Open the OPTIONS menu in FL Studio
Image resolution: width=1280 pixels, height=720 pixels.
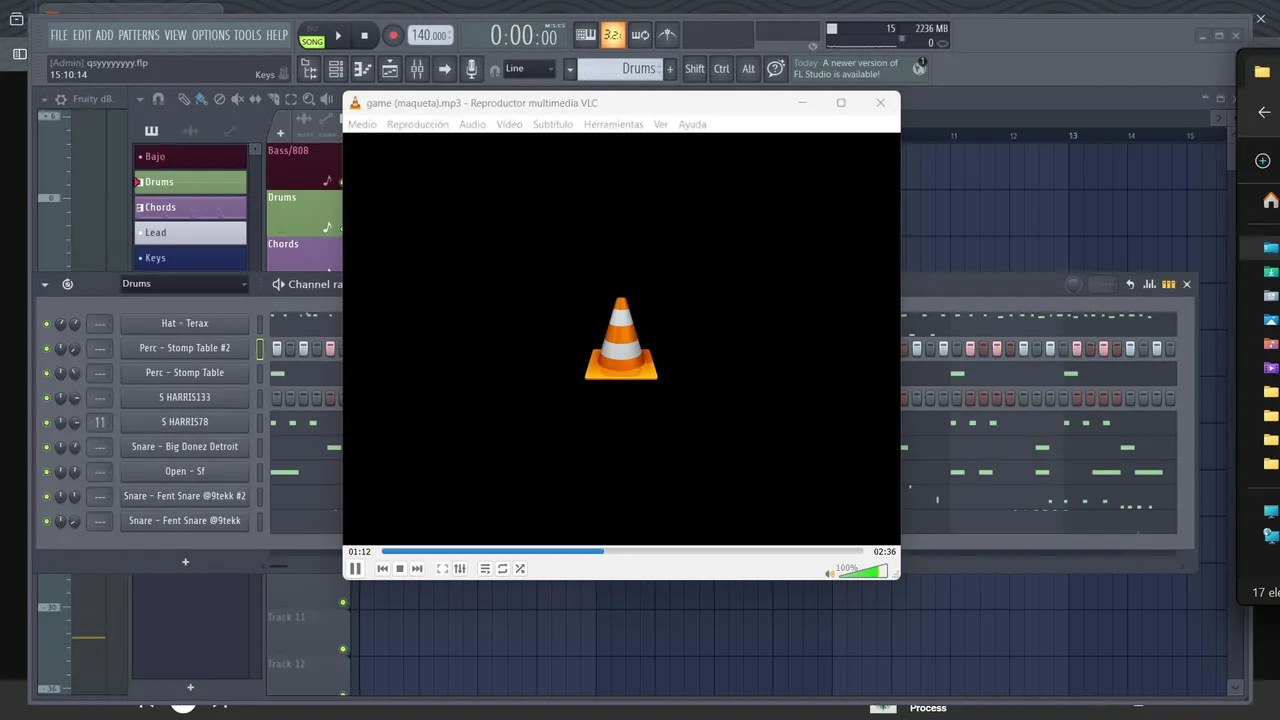click(x=211, y=35)
